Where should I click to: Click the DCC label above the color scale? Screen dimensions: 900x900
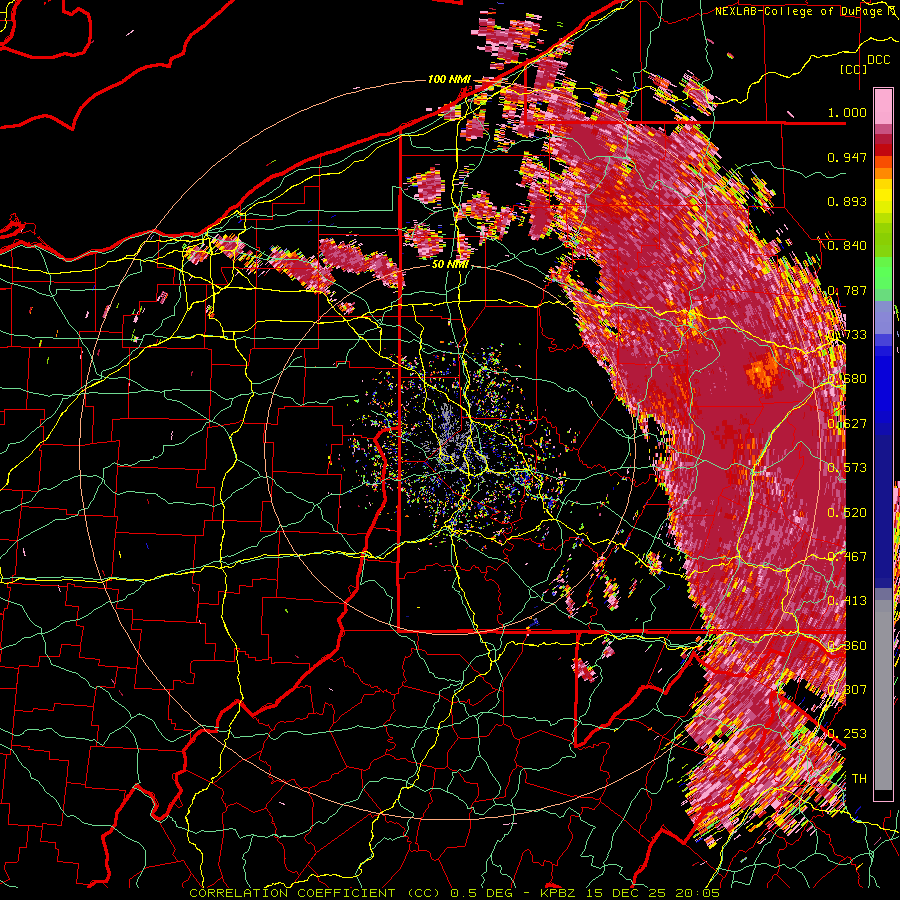click(x=878, y=60)
